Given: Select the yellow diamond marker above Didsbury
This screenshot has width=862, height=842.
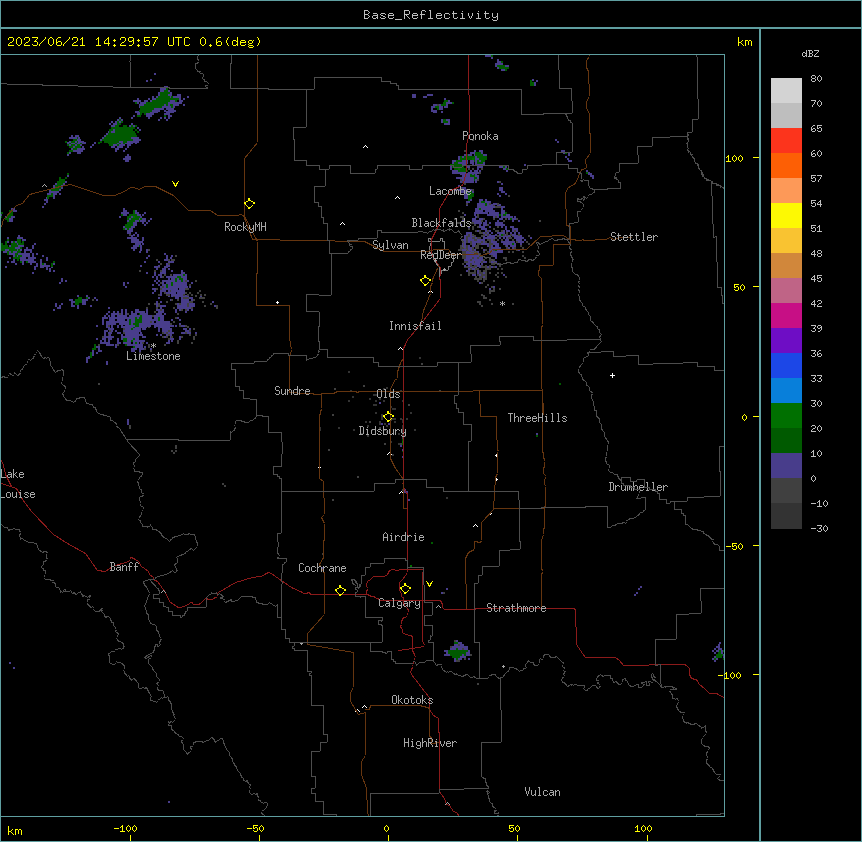Looking at the screenshot, I should click(388, 417).
